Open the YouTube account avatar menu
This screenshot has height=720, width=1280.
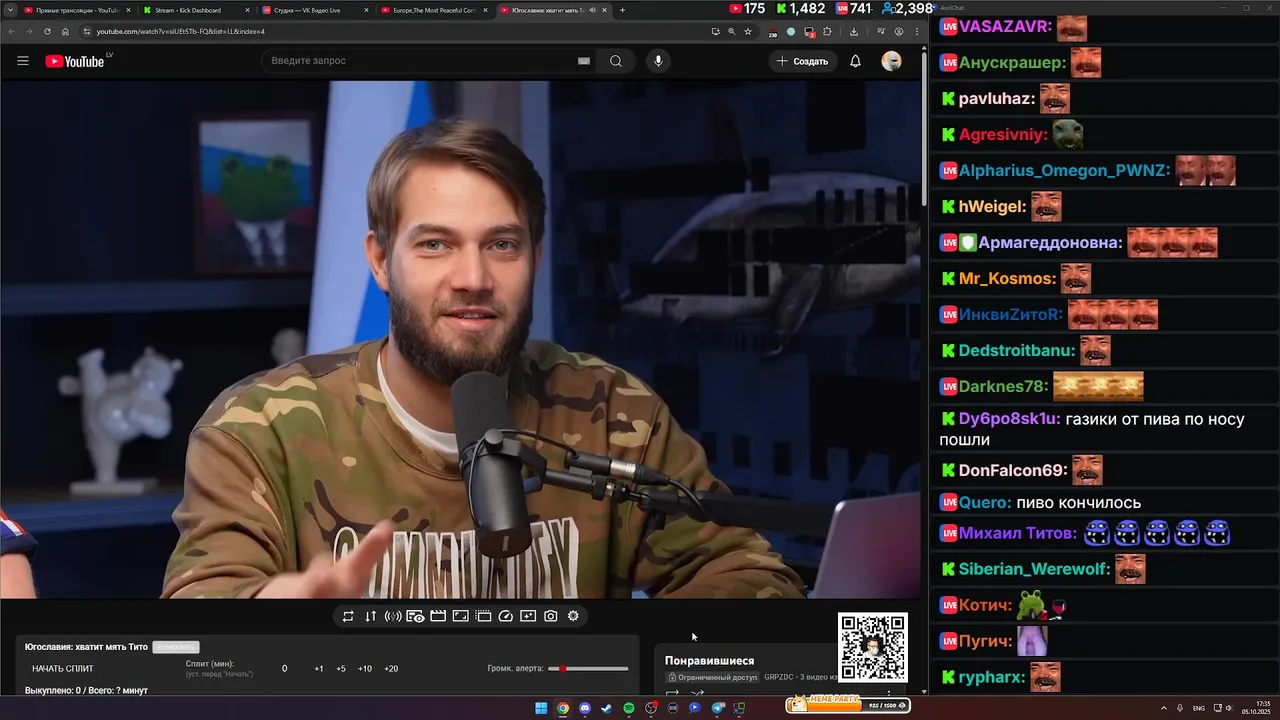pos(891,61)
